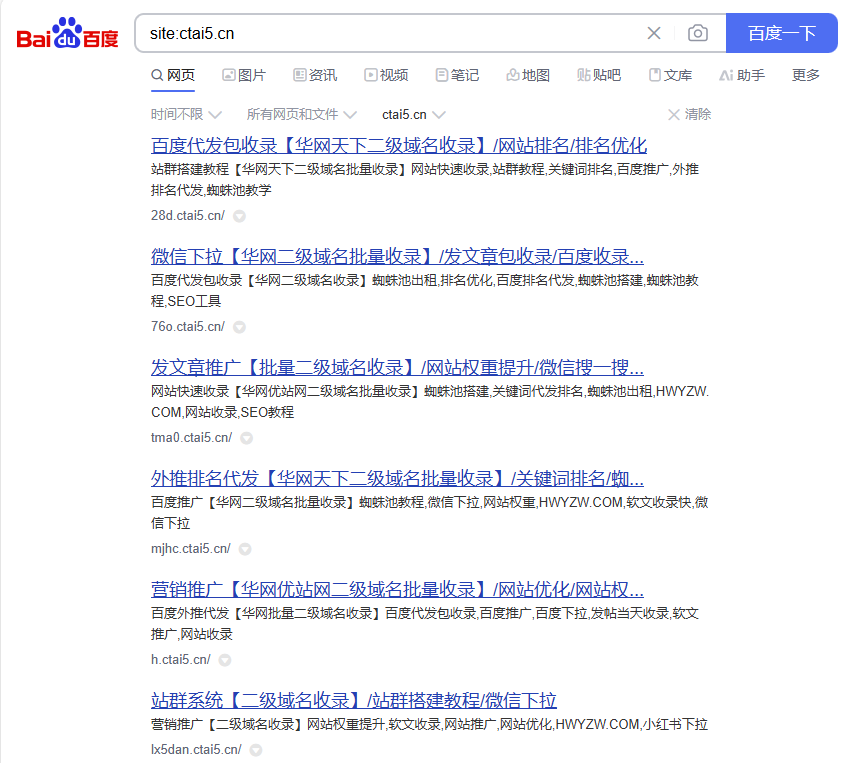Image resolution: width=846 pixels, height=763 pixels.
Task: Open the 贴吧 tab
Action: pyautogui.click(x=599, y=75)
